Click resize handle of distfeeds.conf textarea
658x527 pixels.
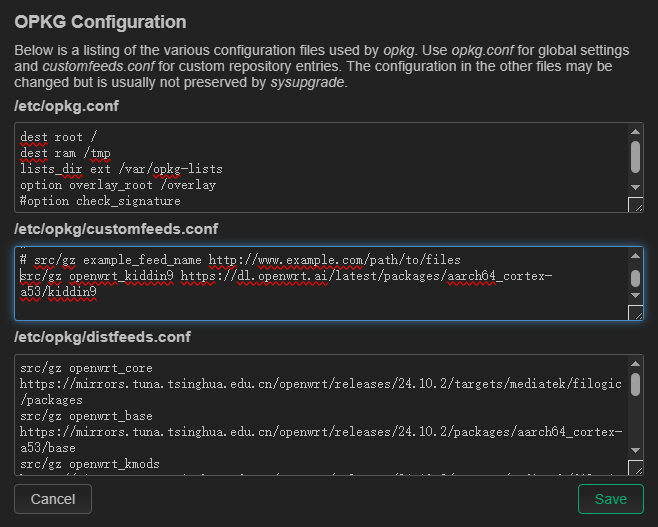pyautogui.click(x=635, y=468)
